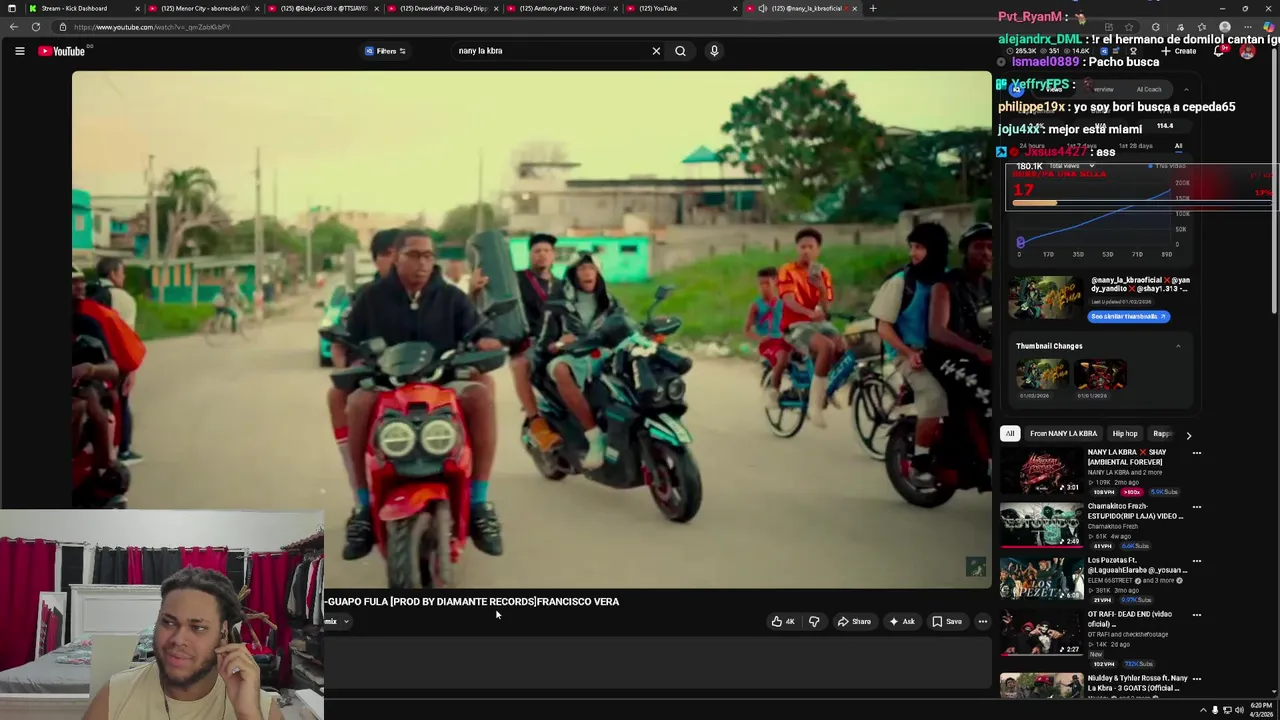The width and height of the screenshot is (1280, 720).
Task: Open the YouTube hamburger guide menu
Action: [x=19, y=51]
